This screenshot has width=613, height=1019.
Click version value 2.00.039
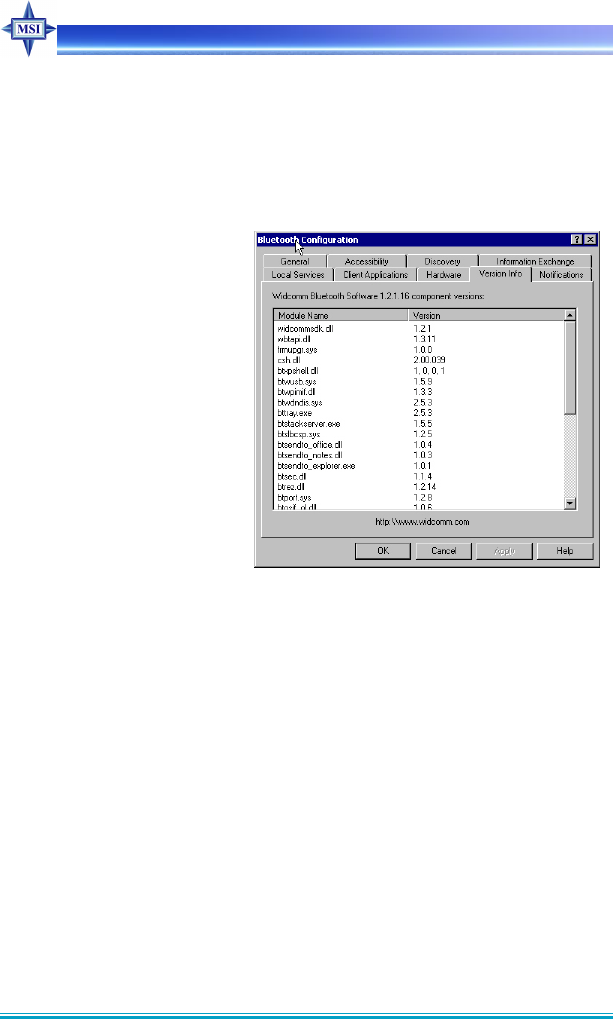pyautogui.click(x=429, y=360)
